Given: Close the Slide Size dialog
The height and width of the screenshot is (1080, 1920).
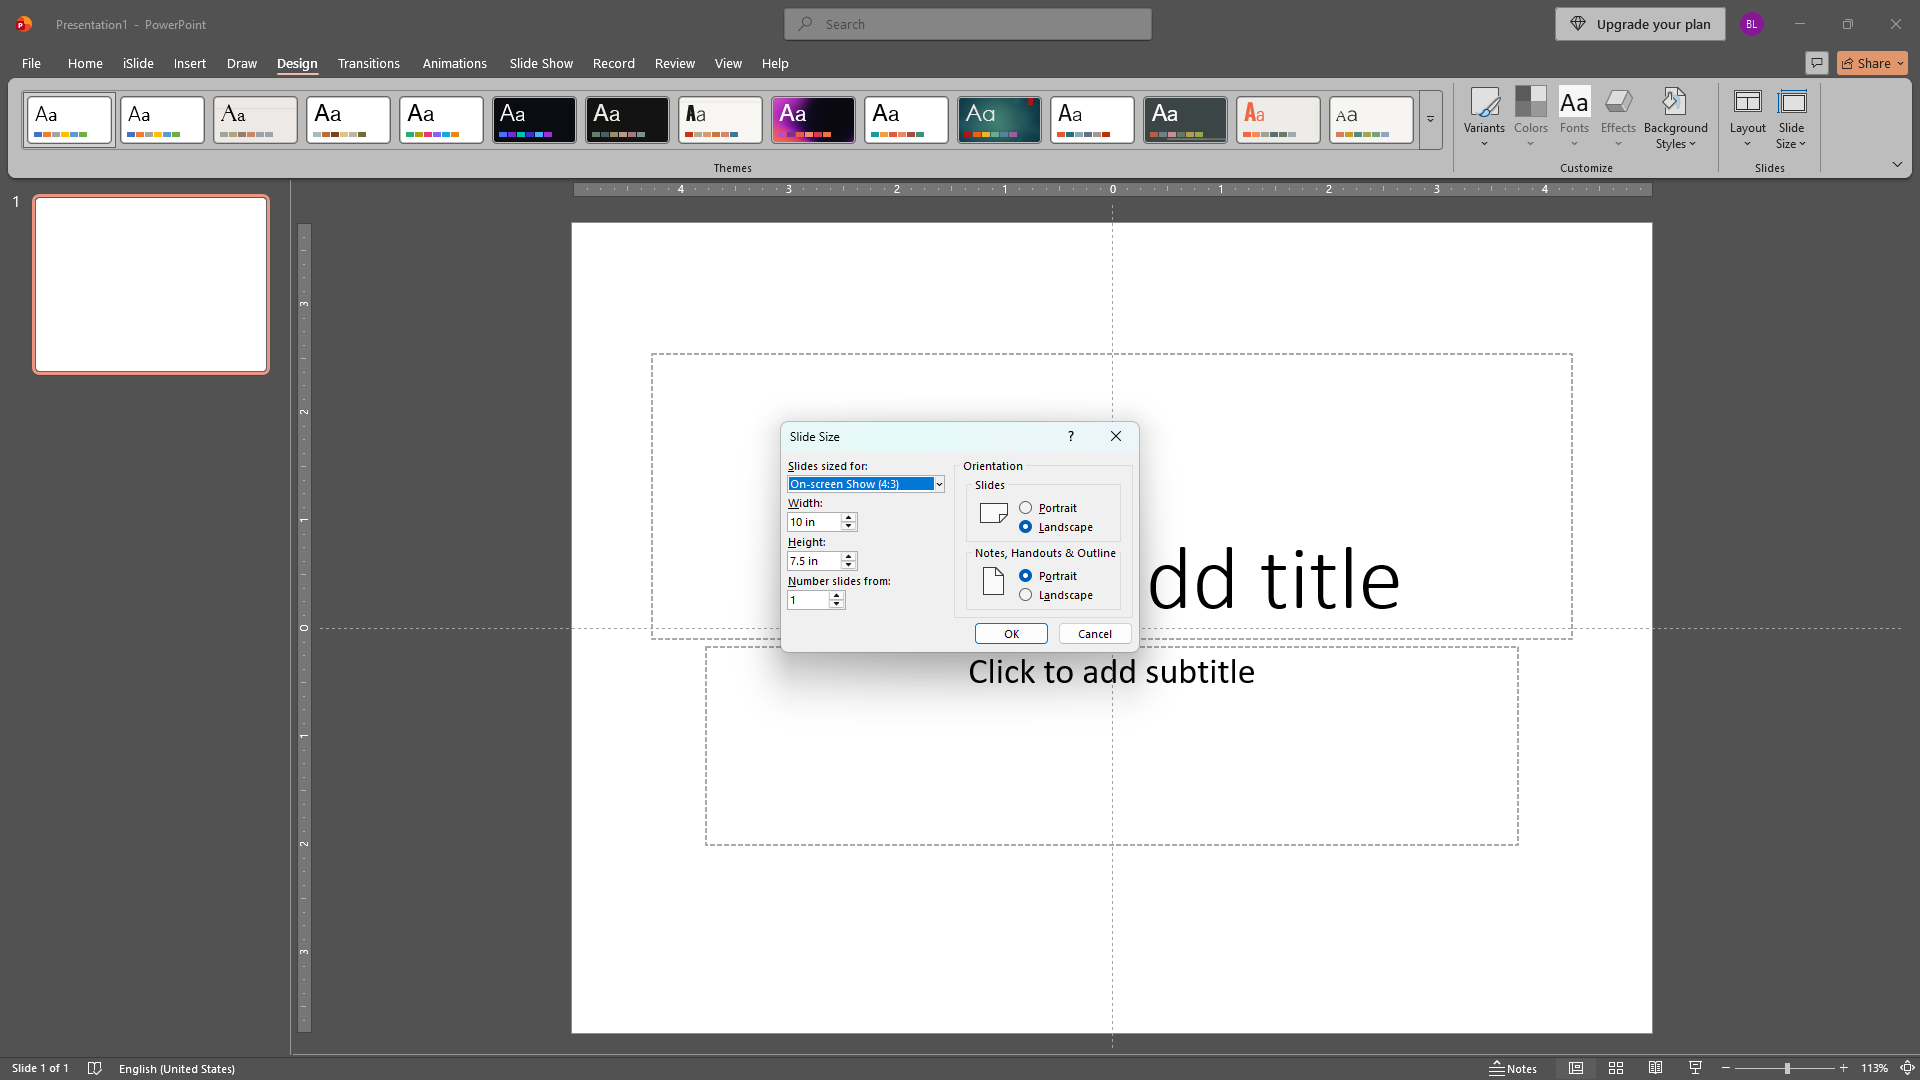Looking at the screenshot, I should (1116, 436).
